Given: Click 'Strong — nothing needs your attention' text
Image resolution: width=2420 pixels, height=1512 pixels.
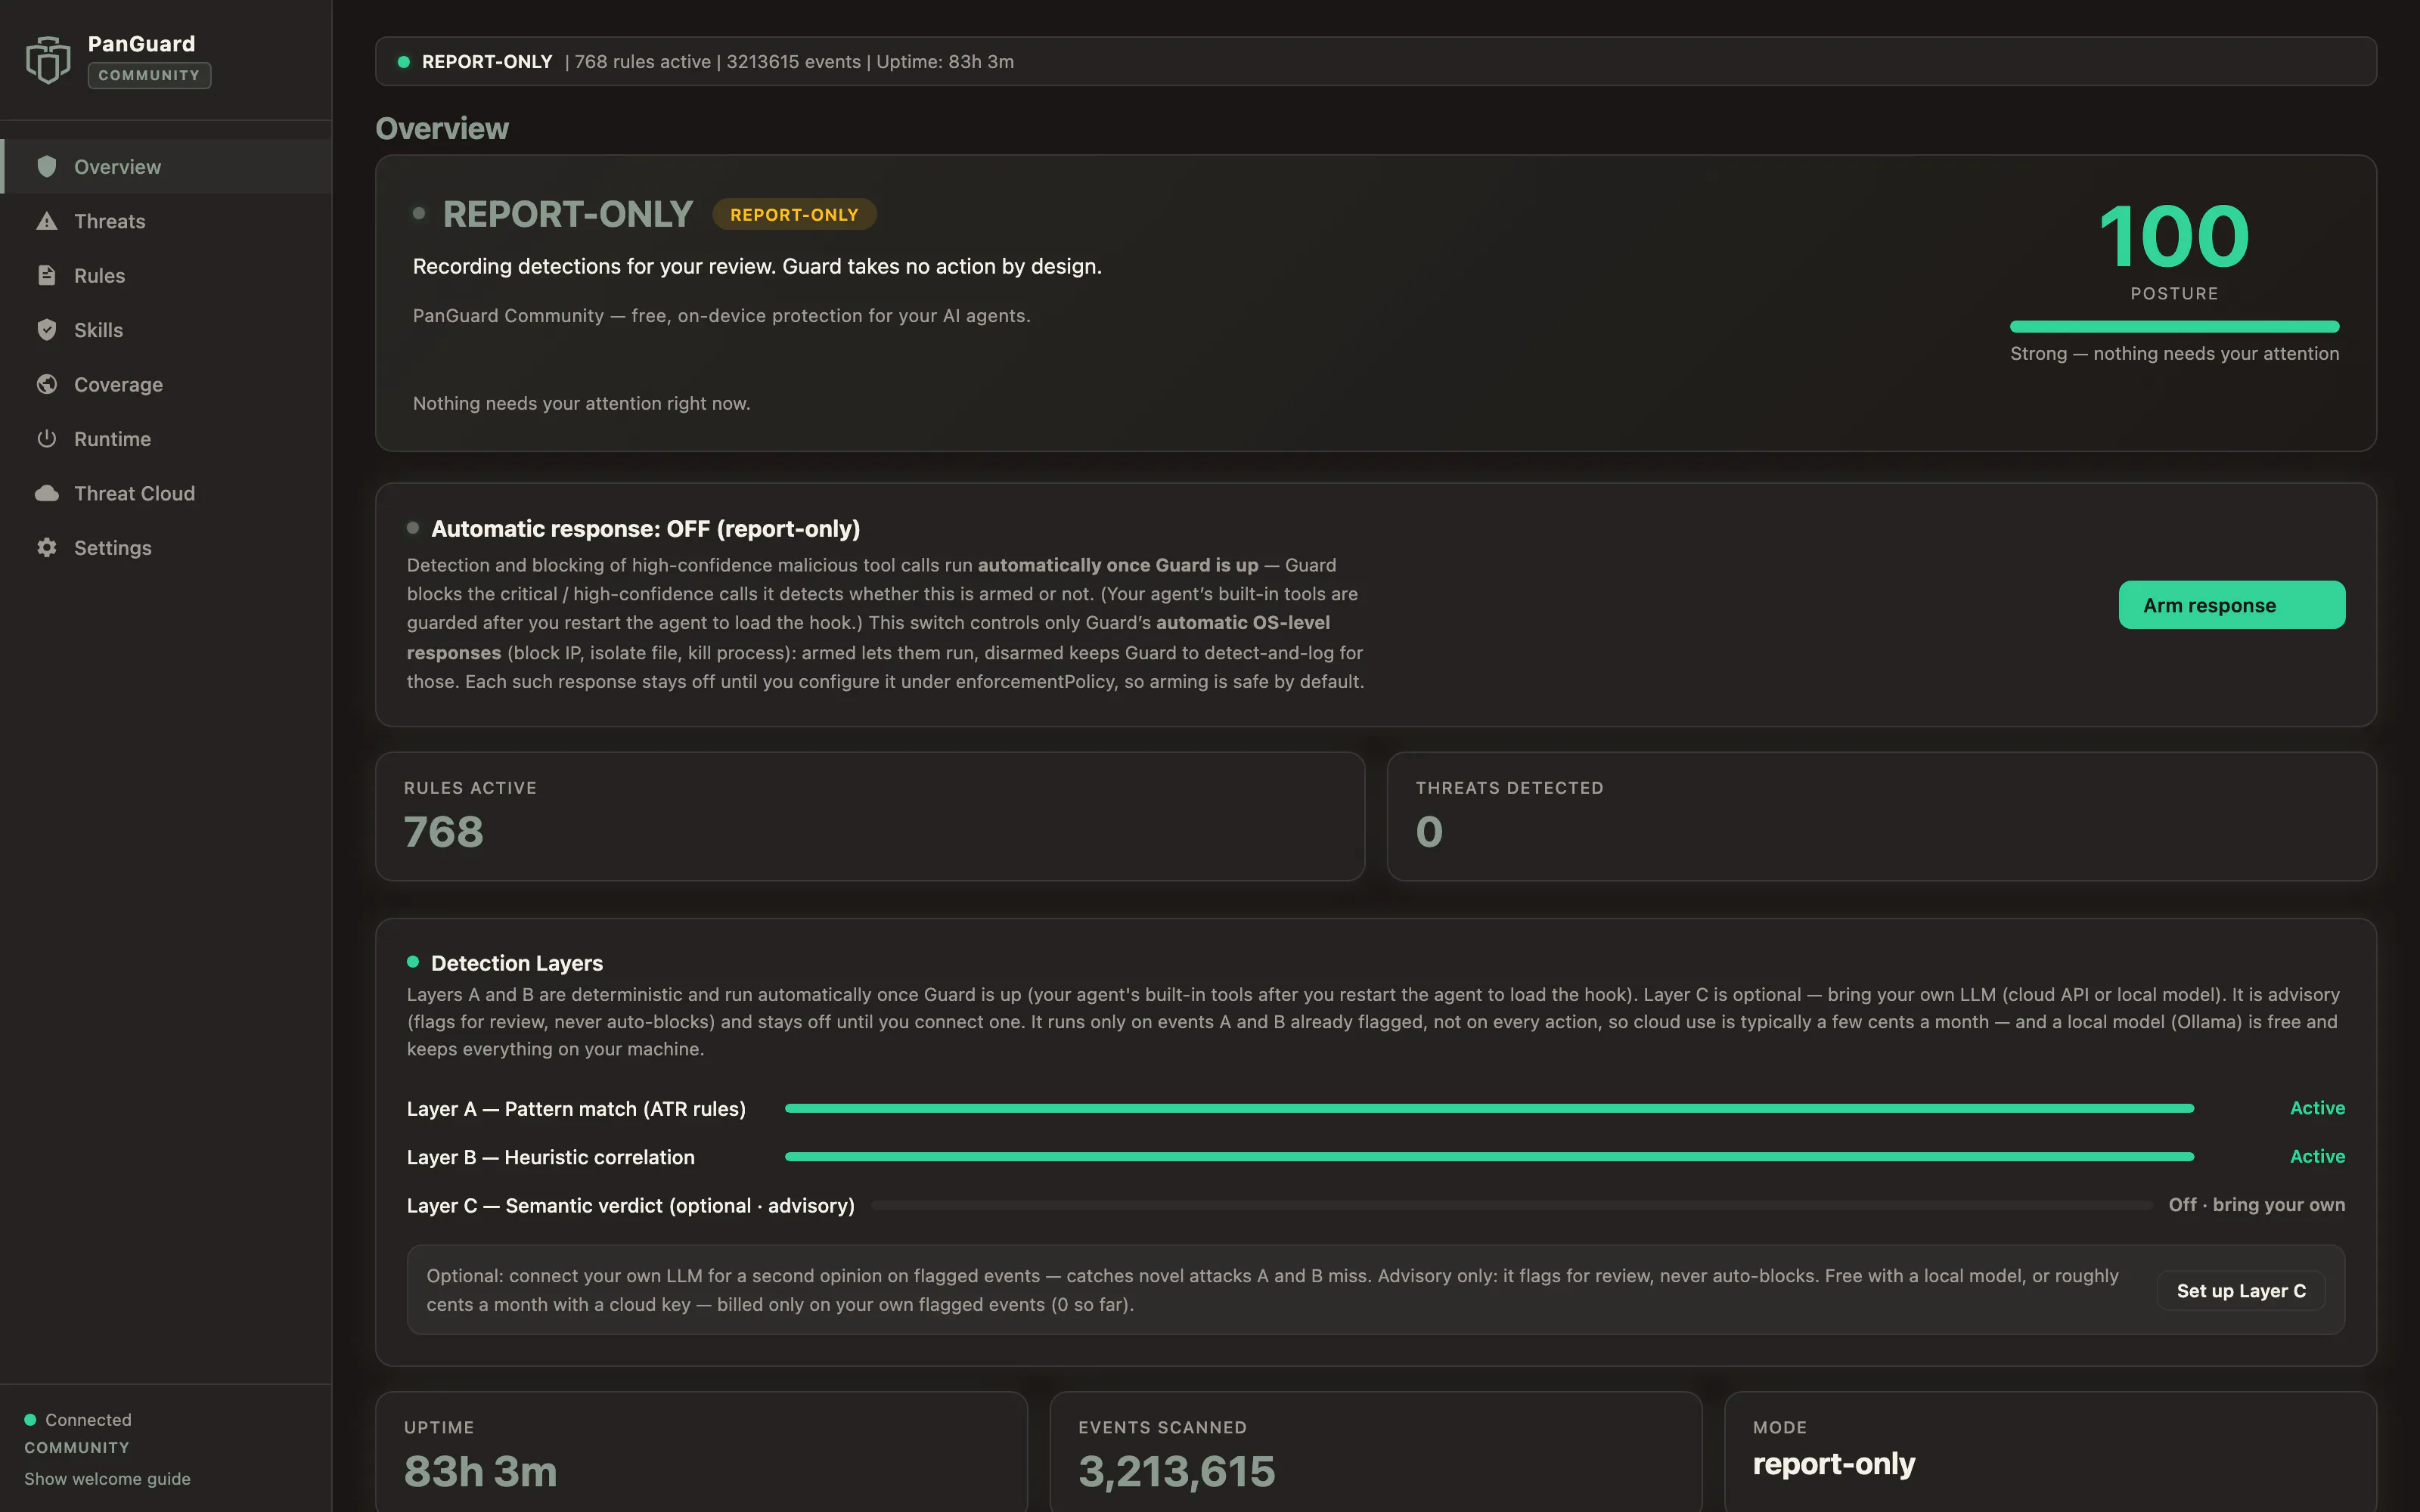Looking at the screenshot, I should point(2174,354).
